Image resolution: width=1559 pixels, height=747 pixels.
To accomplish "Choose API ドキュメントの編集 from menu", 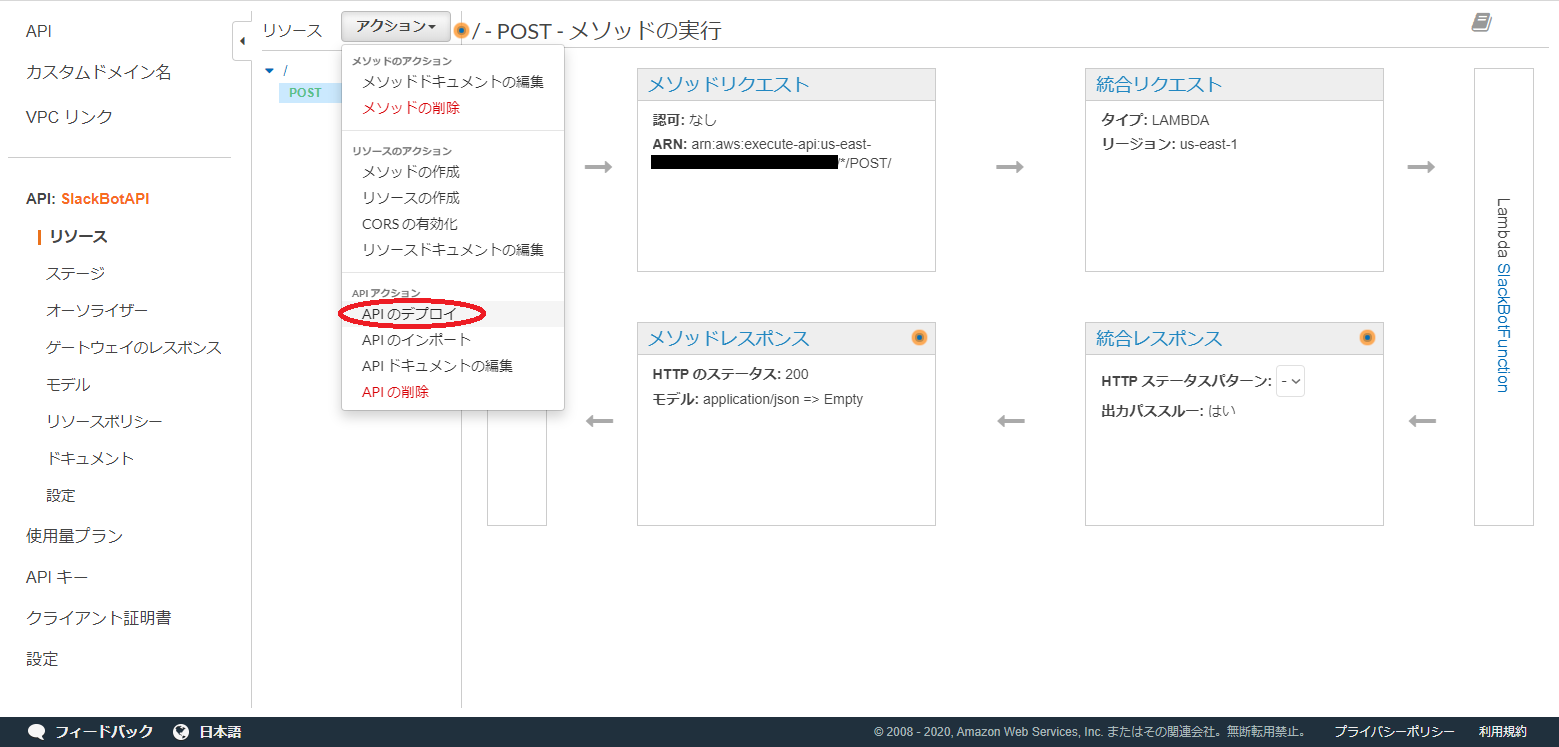I will (453, 366).
